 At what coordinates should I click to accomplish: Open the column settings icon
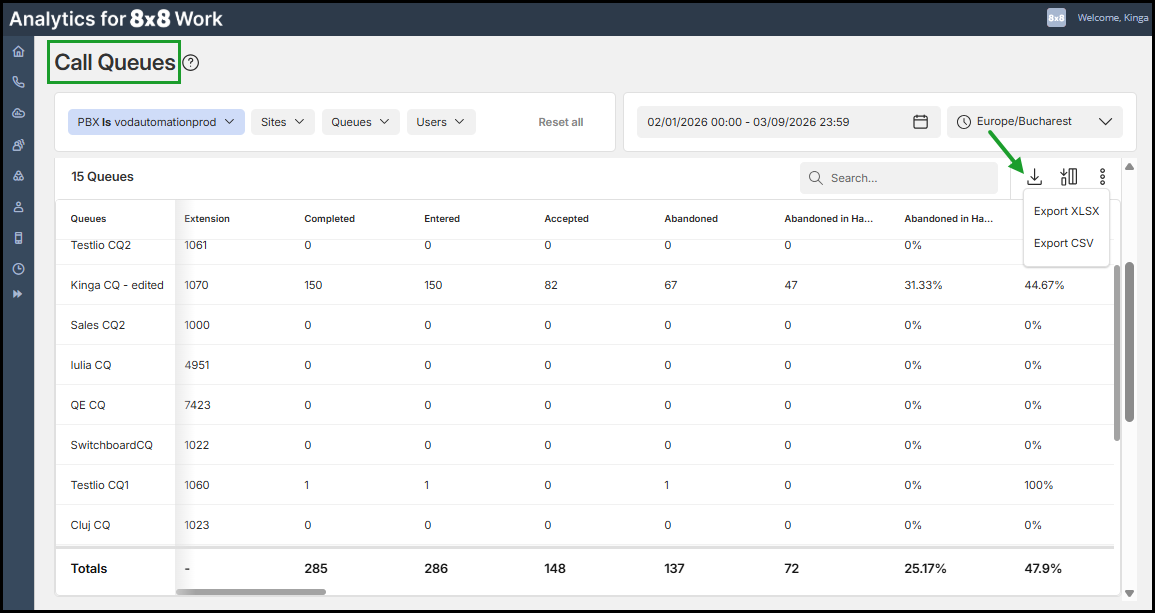(1069, 177)
